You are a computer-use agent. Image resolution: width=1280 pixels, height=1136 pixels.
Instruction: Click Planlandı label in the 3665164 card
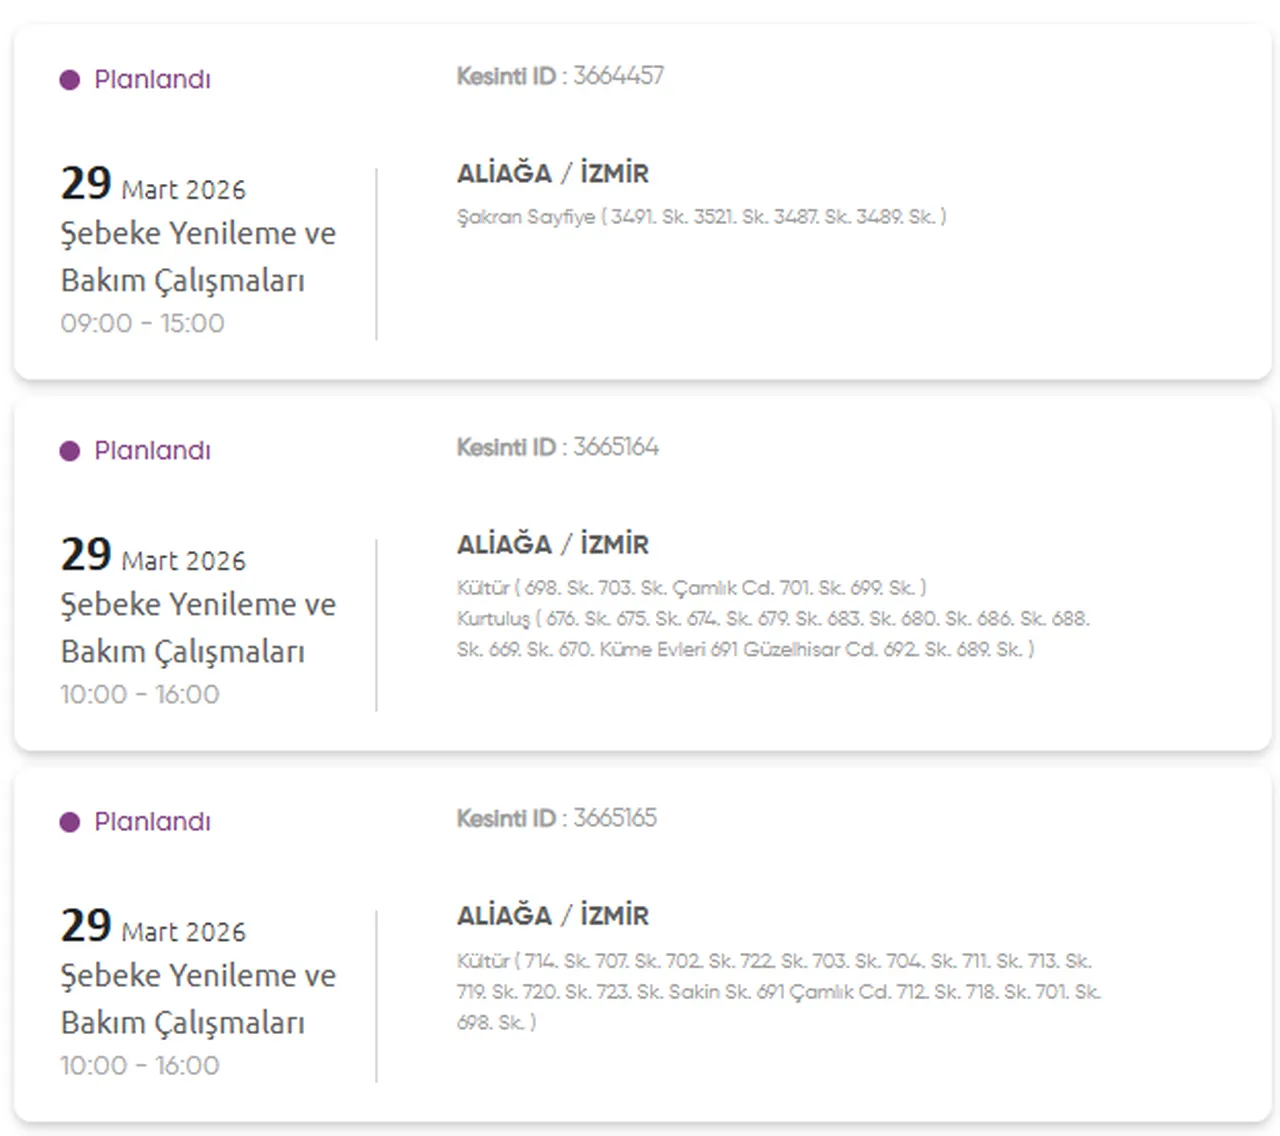tap(152, 451)
